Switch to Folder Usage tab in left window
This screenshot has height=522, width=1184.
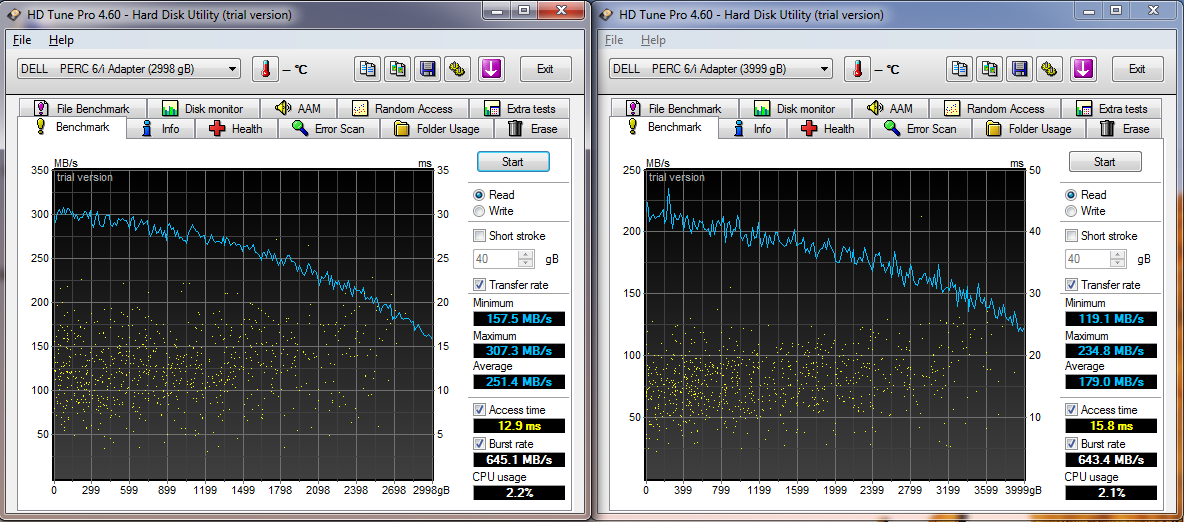tap(436, 128)
